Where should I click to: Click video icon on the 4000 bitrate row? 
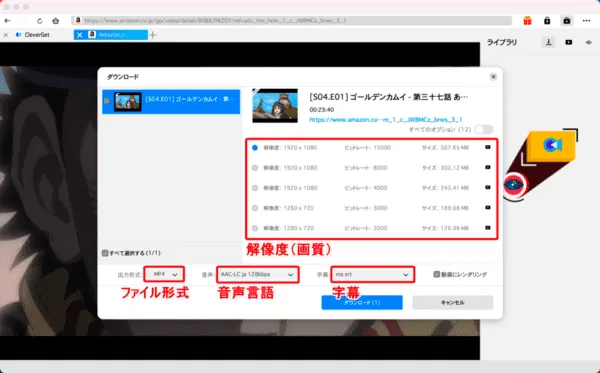tap(488, 187)
